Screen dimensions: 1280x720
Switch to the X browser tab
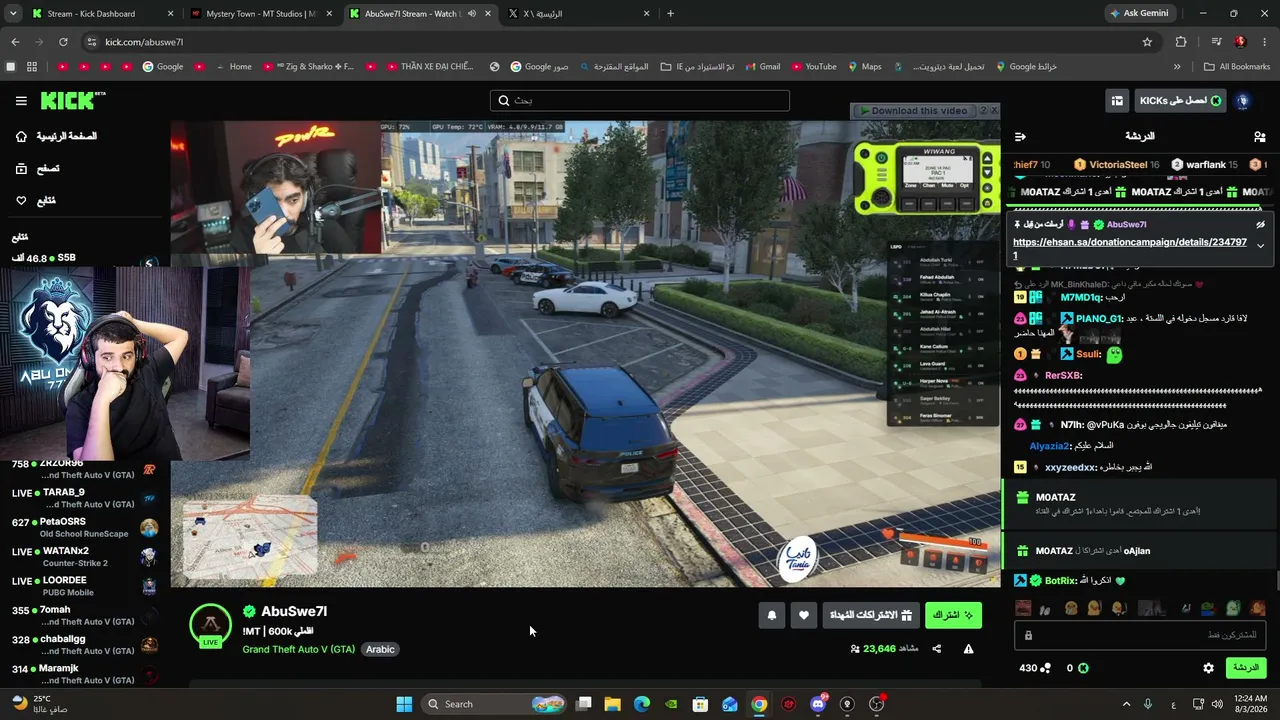pyautogui.click(x=580, y=14)
